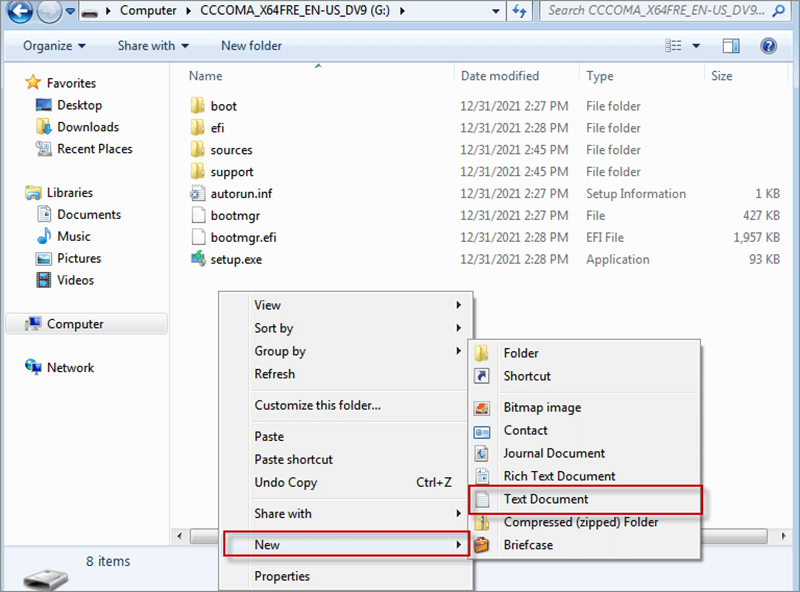The width and height of the screenshot is (800, 592).
Task: Select the efi folder icon
Action: [x=197, y=128]
